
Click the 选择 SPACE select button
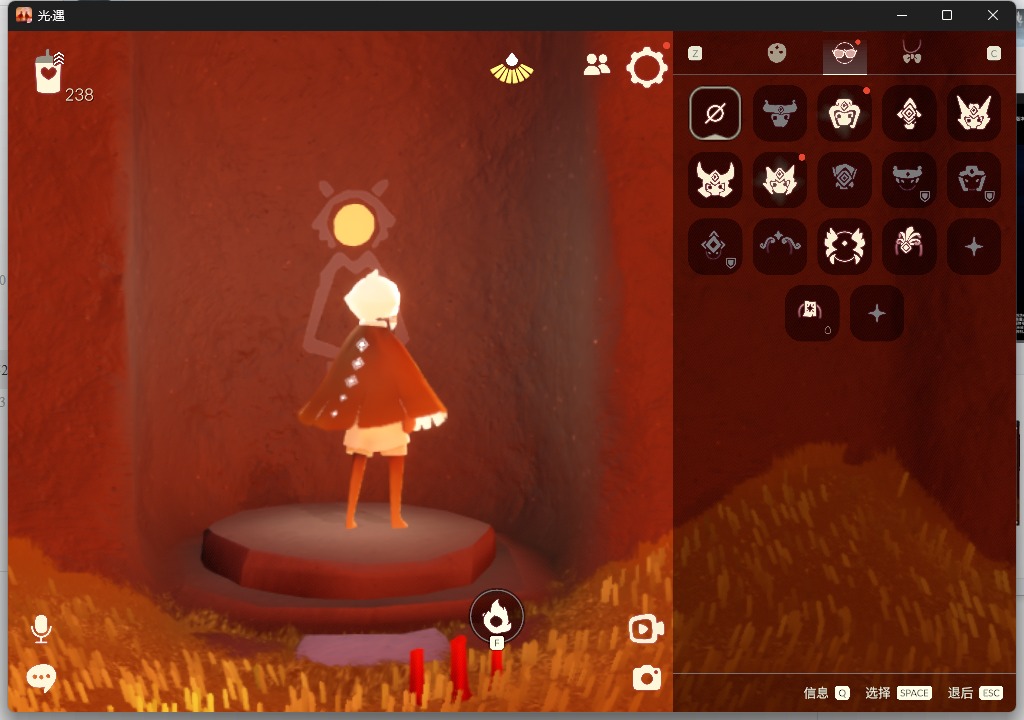pyautogui.click(x=898, y=693)
